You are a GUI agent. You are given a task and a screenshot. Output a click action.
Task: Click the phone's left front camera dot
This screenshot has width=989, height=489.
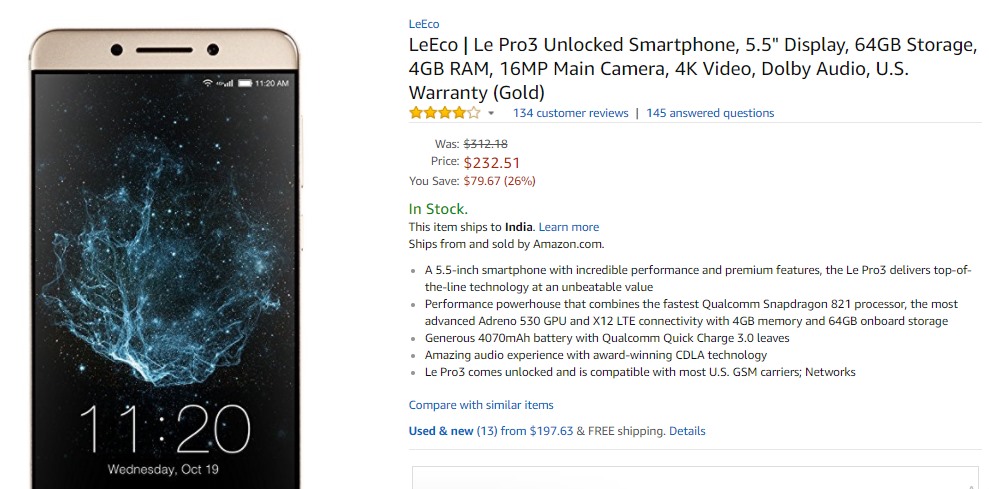(x=117, y=49)
